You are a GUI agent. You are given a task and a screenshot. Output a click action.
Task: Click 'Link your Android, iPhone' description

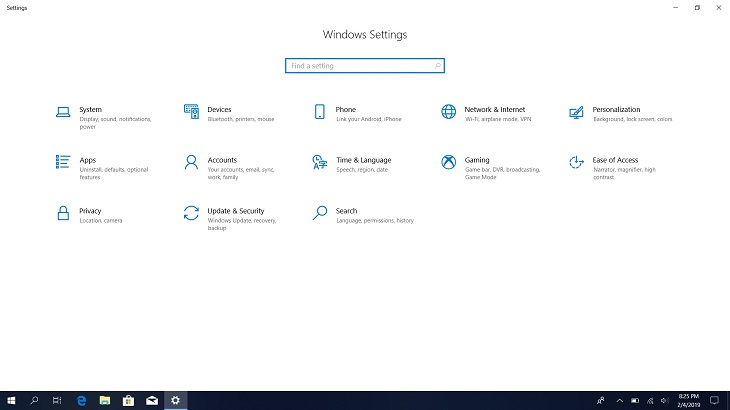click(369, 119)
